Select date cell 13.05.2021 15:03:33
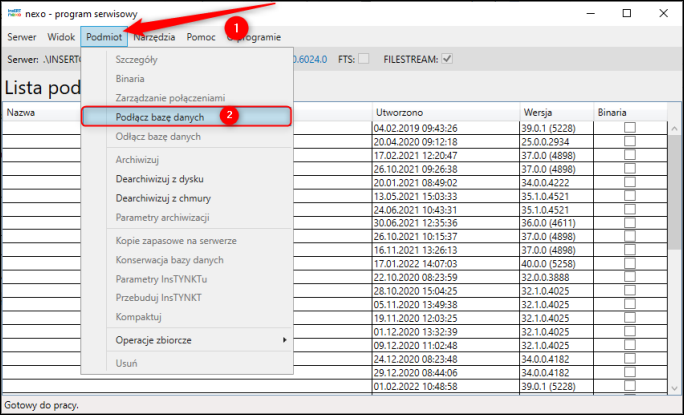684x415 pixels. [x=446, y=196]
